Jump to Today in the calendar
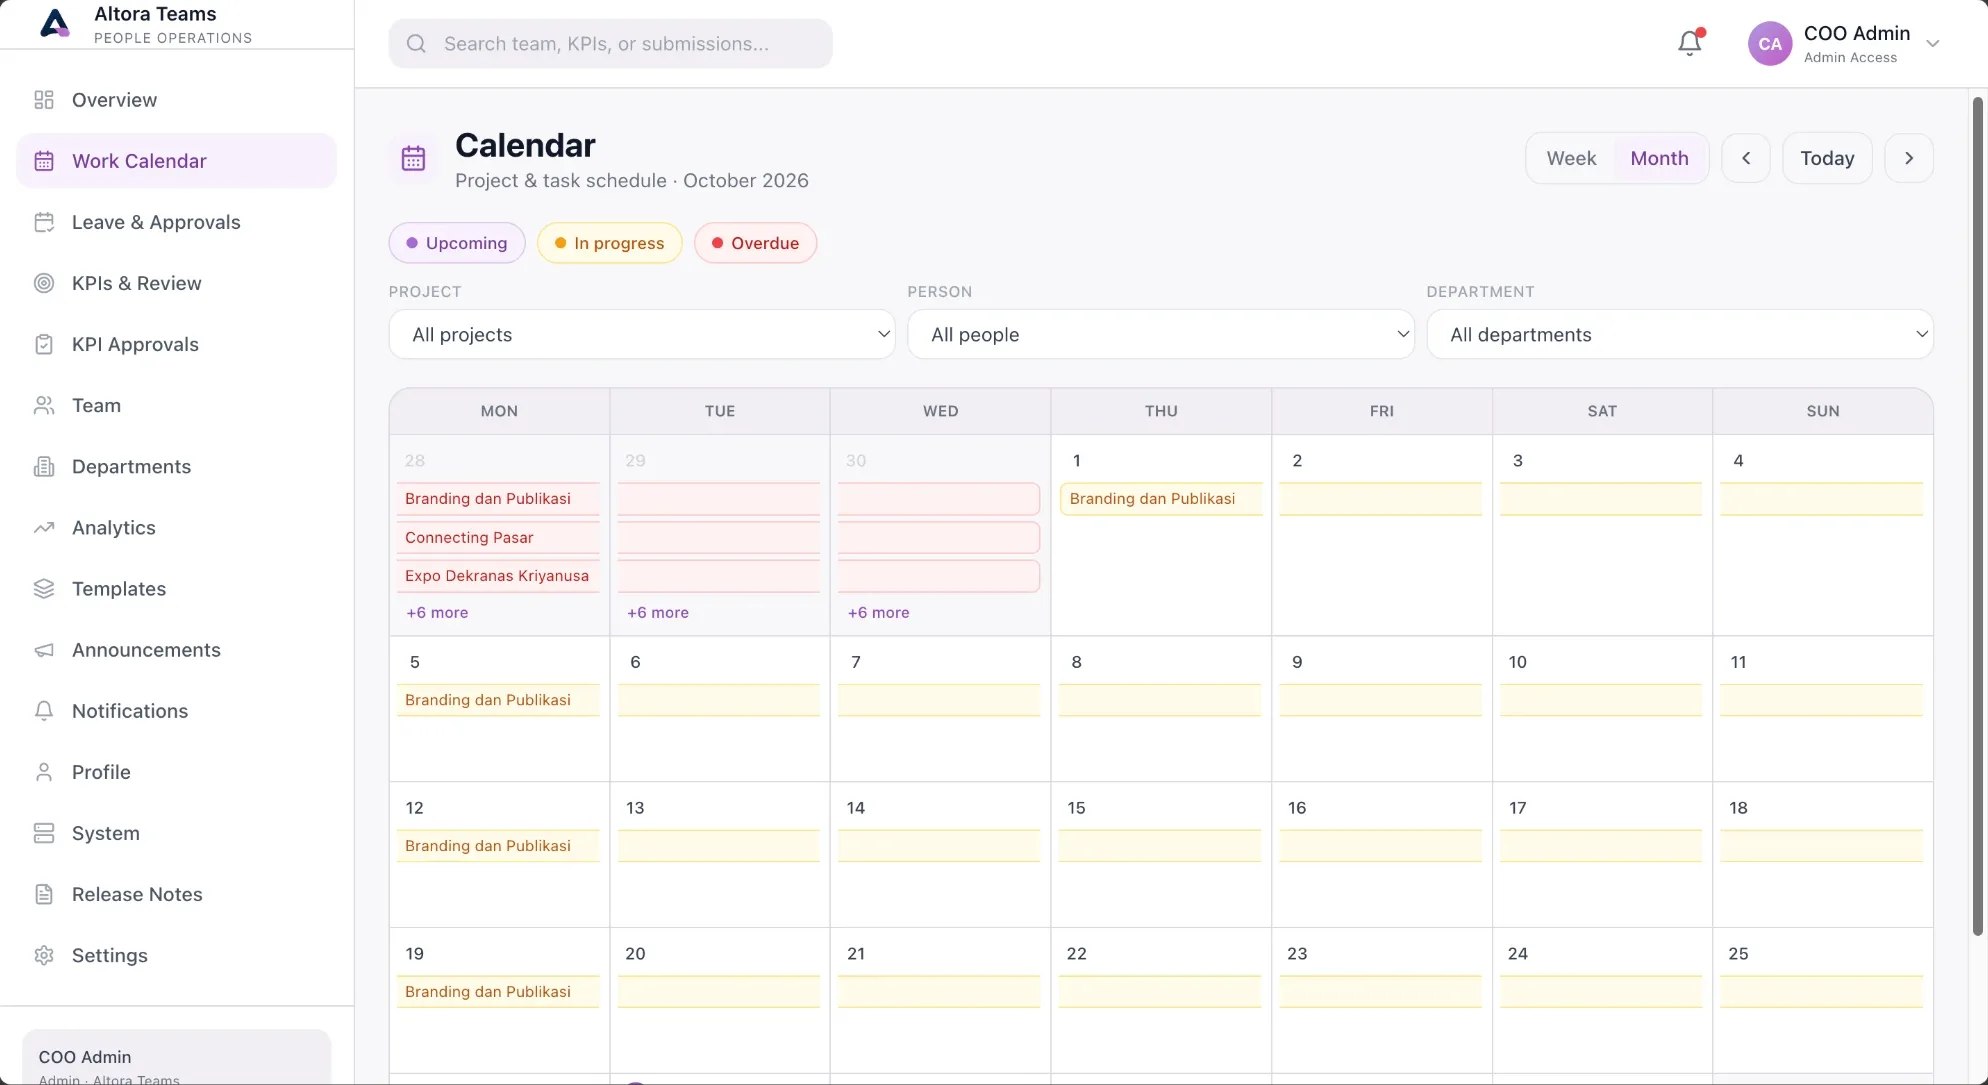 coord(1827,158)
